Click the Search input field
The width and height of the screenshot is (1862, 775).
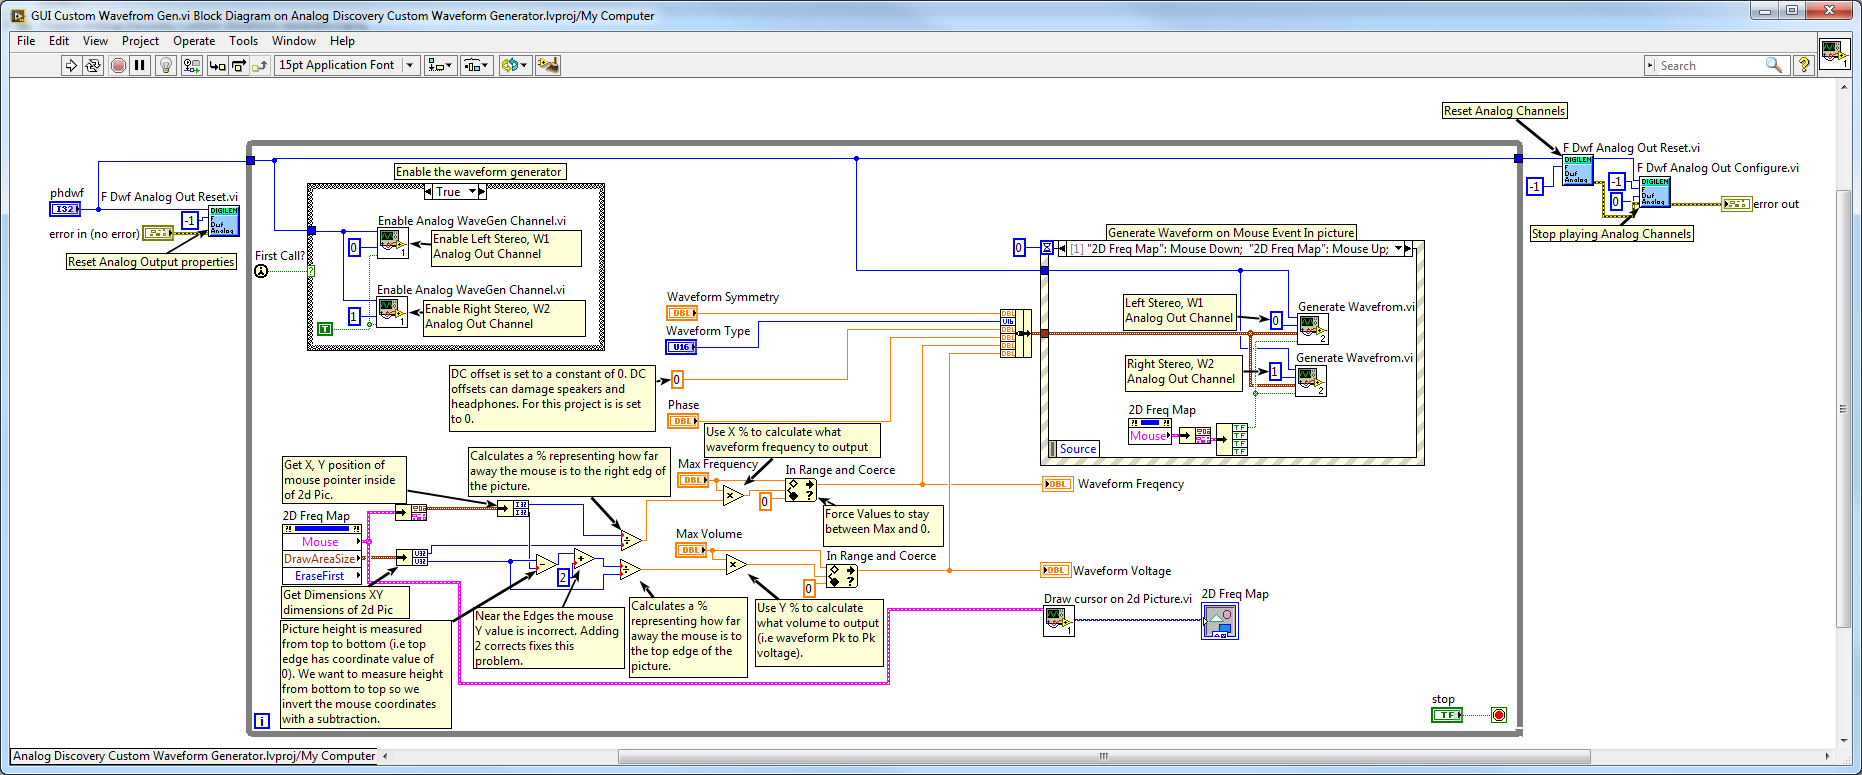(1712, 66)
